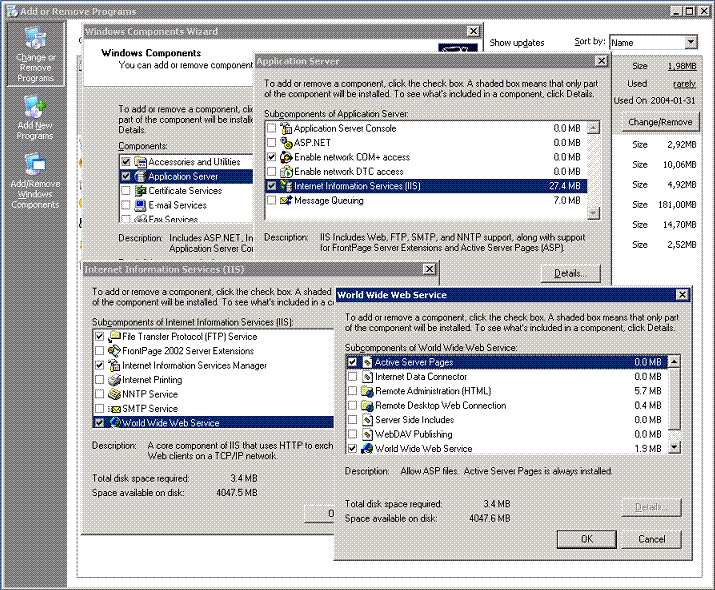Screen dimensions: 715x590
Task: Enable SMTP Service checkbox
Action: pyautogui.click(x=99, y=409)
